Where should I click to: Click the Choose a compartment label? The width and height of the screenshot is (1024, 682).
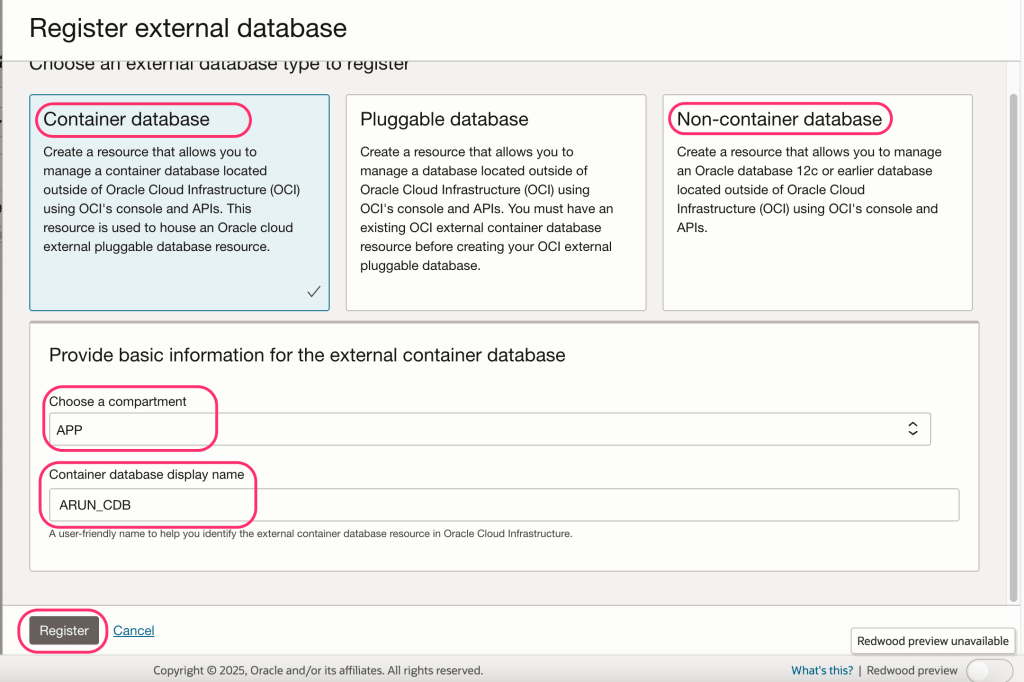click(x=118, y=401)
